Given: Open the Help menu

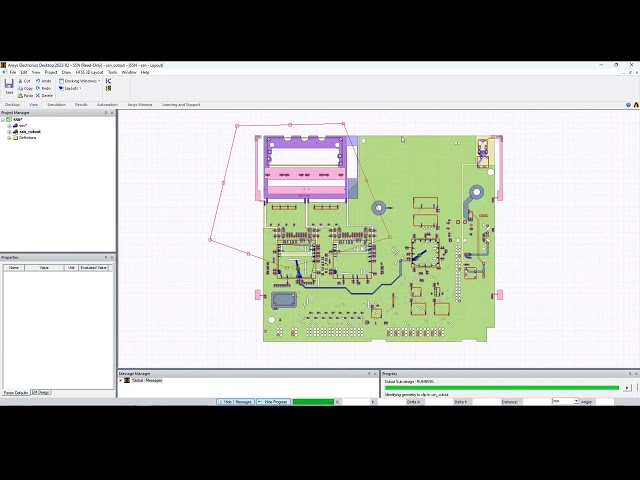Looking at the screenshot, I should (x=145, y=72).
